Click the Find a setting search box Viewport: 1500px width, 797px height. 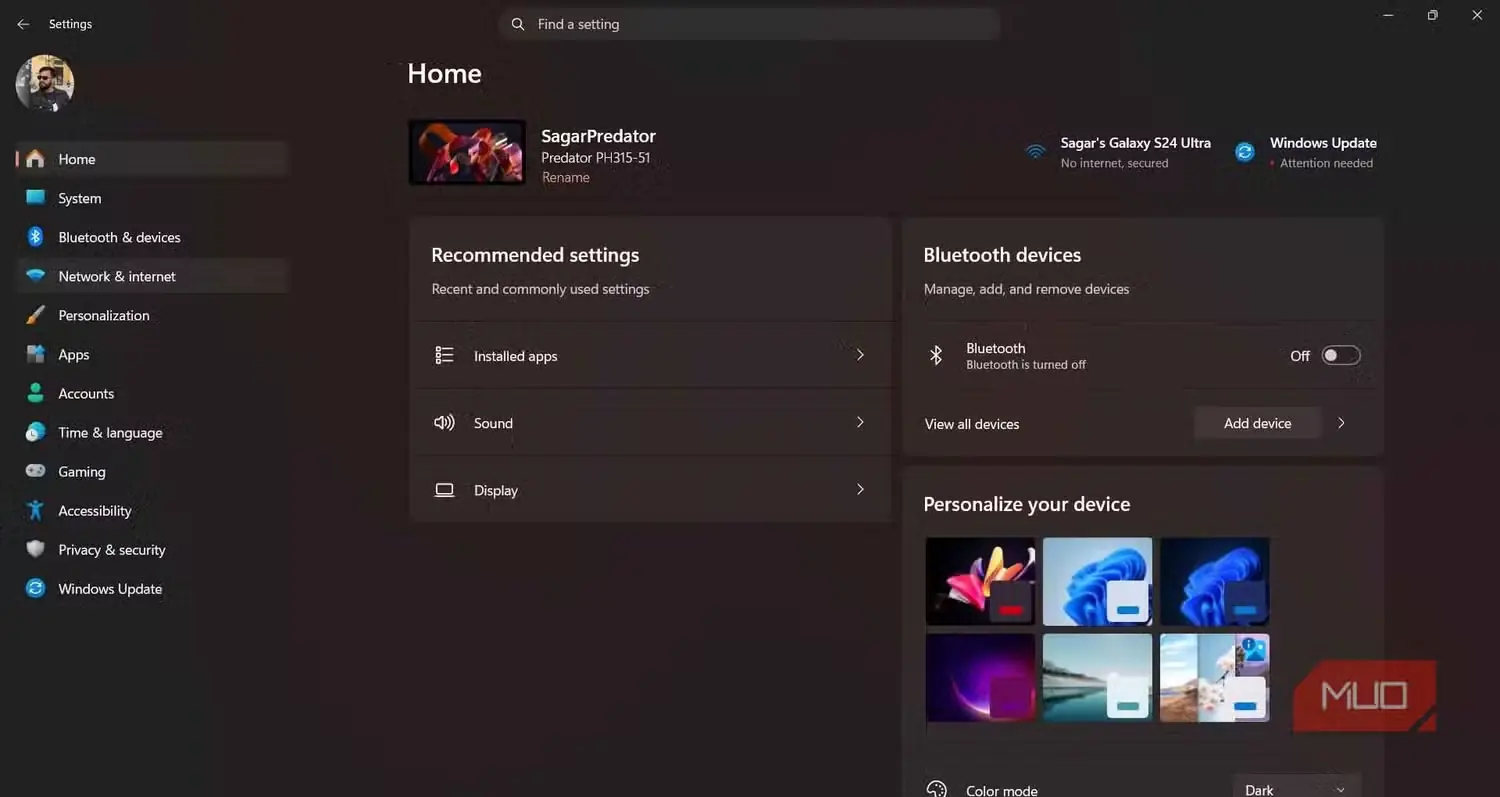pyautogui.click(x=749, y=24)
